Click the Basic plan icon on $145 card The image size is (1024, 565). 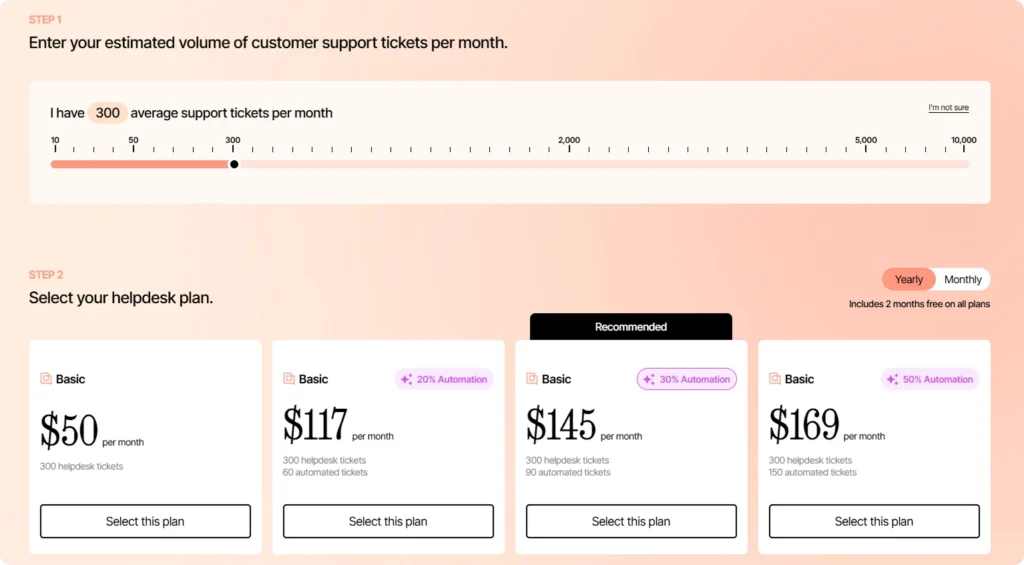(532, 379)
